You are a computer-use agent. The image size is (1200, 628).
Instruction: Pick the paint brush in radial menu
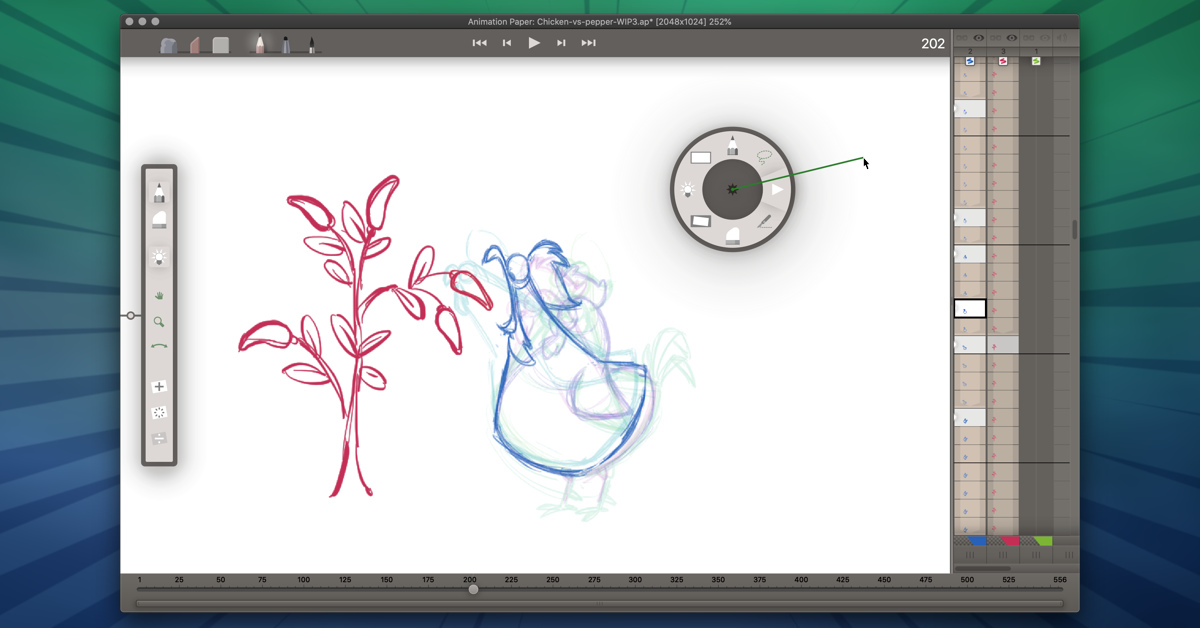click(764, 221)
